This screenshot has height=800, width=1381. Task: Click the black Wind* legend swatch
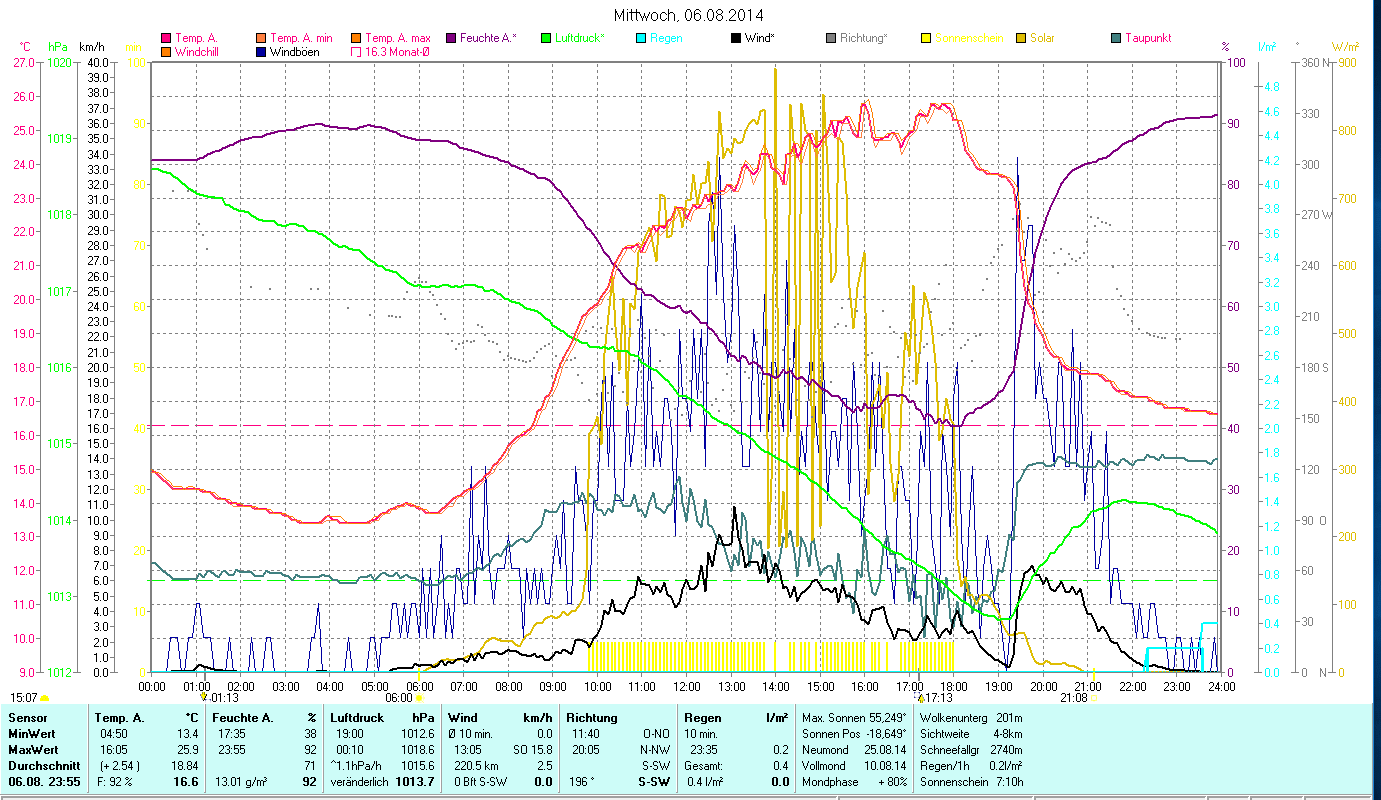click(736, 38)
